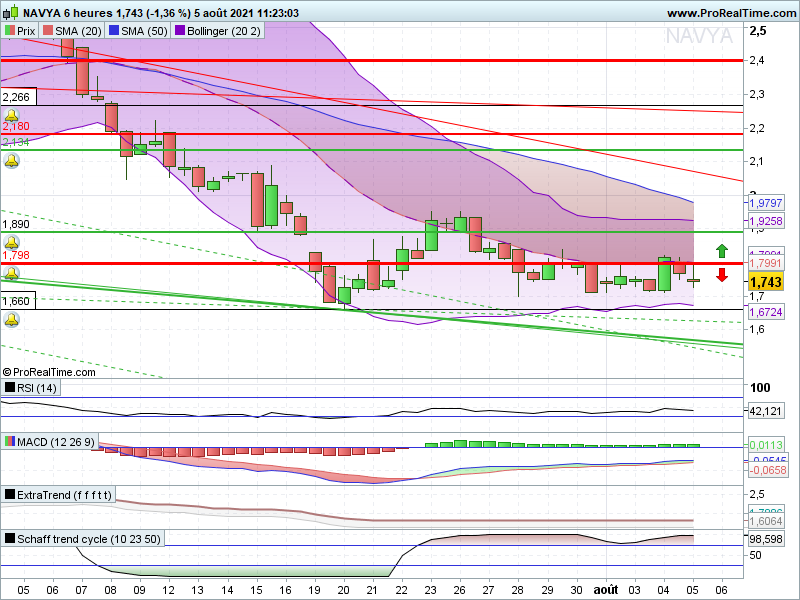
Task: Open the MACD (12 26 9) indicator label
Action: pyautogui.click(x=56, y=441)
